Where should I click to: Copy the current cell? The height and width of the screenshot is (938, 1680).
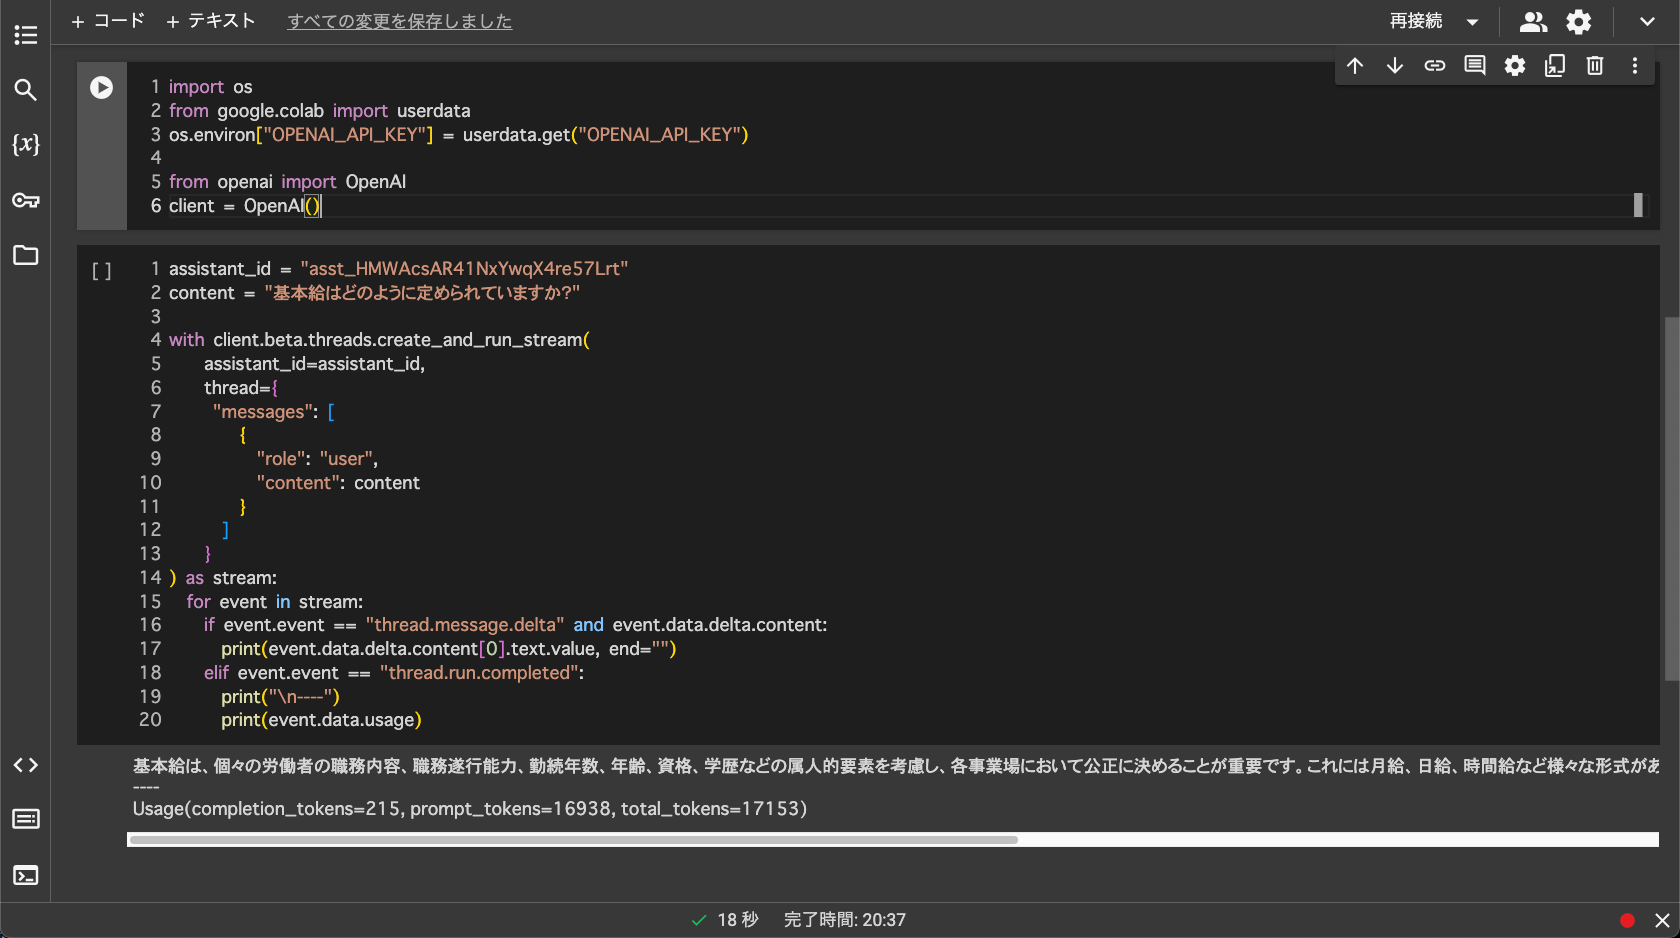click(1555, 65)
